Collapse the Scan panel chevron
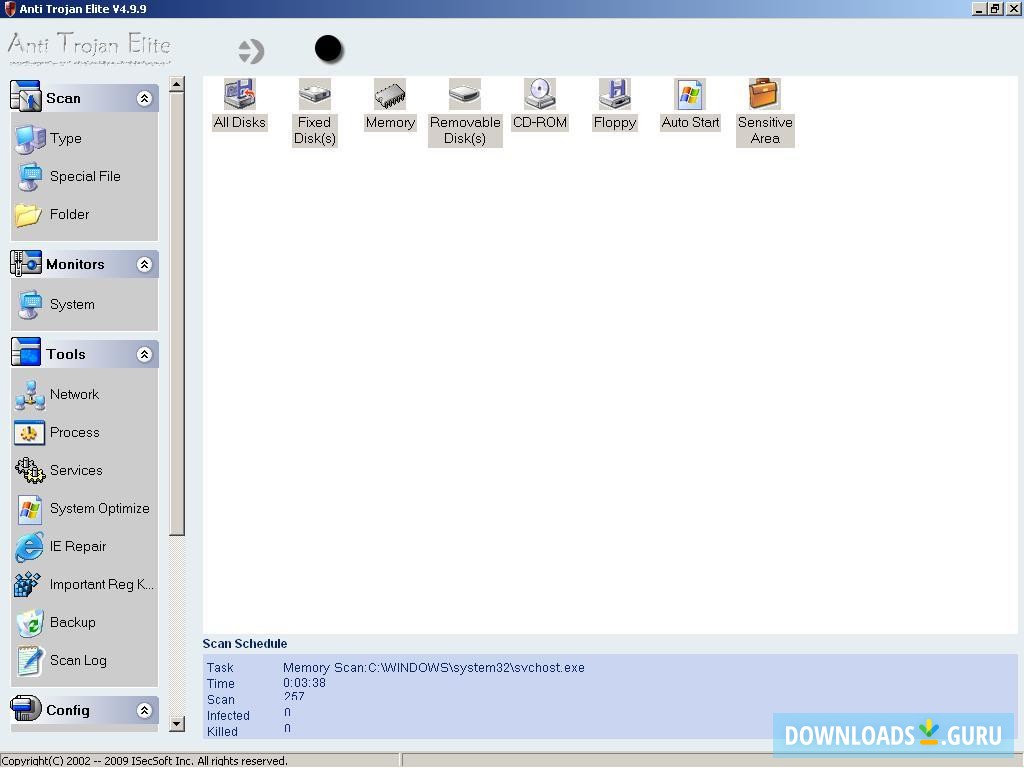 [x=144, y=99]
